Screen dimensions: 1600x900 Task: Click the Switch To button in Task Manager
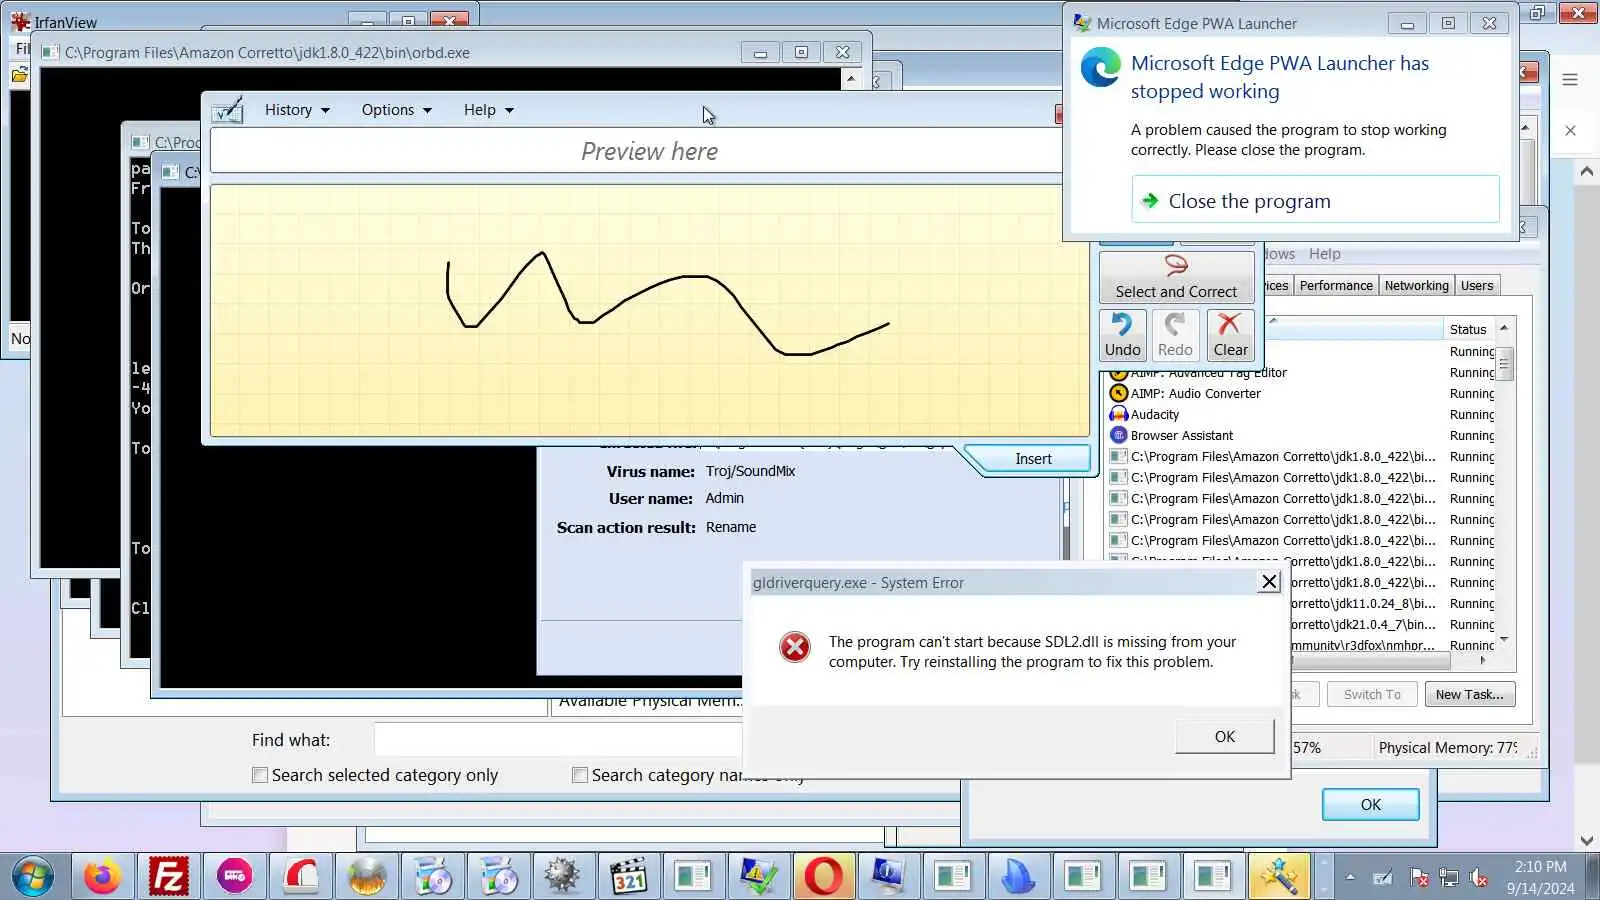[x=1372, y=695]
